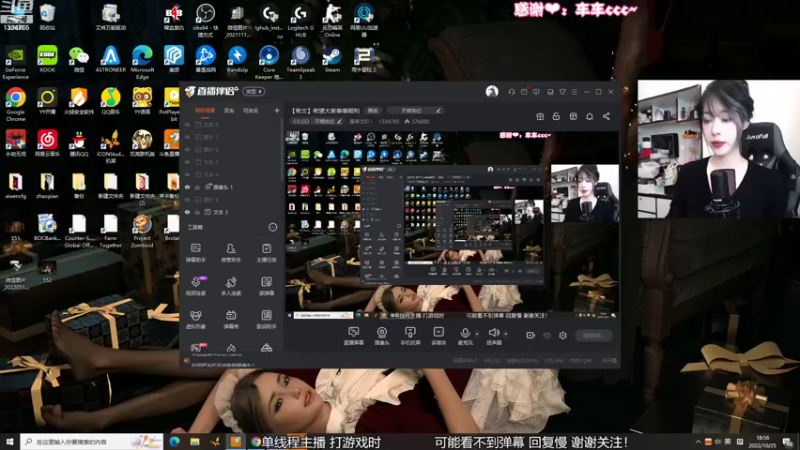Open the 视频连麦 video link tool
Screen dimensions: 800x450
(x=195, y=286)
